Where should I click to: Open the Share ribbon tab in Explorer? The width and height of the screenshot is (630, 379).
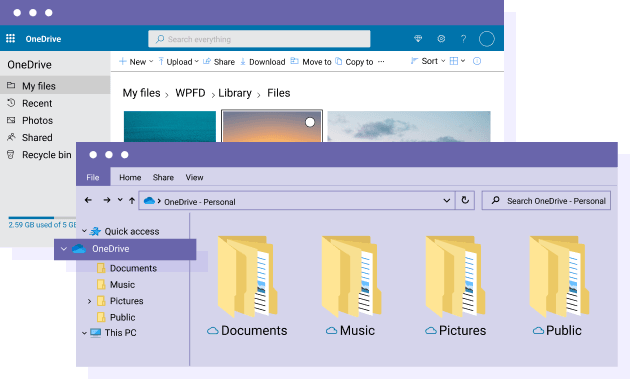click(x=163, y=177)
